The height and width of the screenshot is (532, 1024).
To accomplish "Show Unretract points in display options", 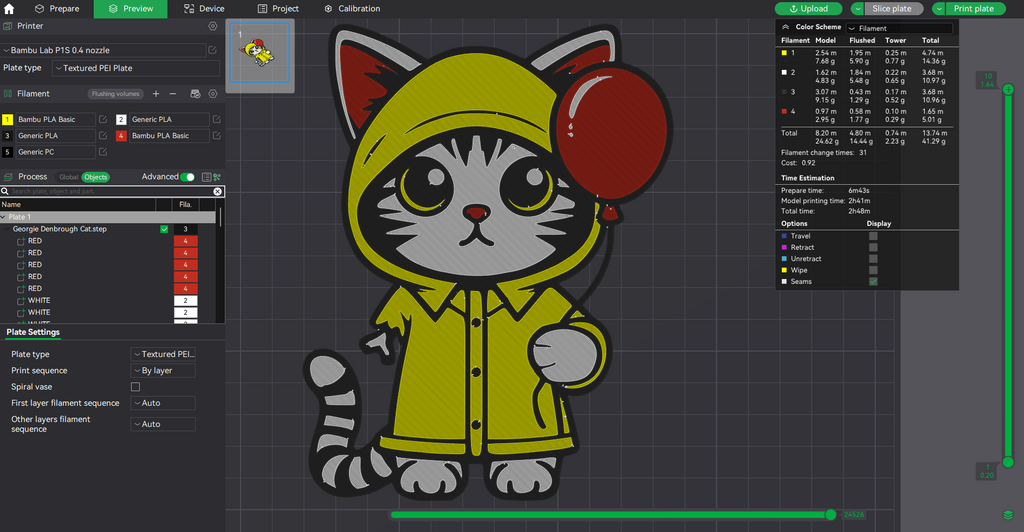I will tap(873, 259).
